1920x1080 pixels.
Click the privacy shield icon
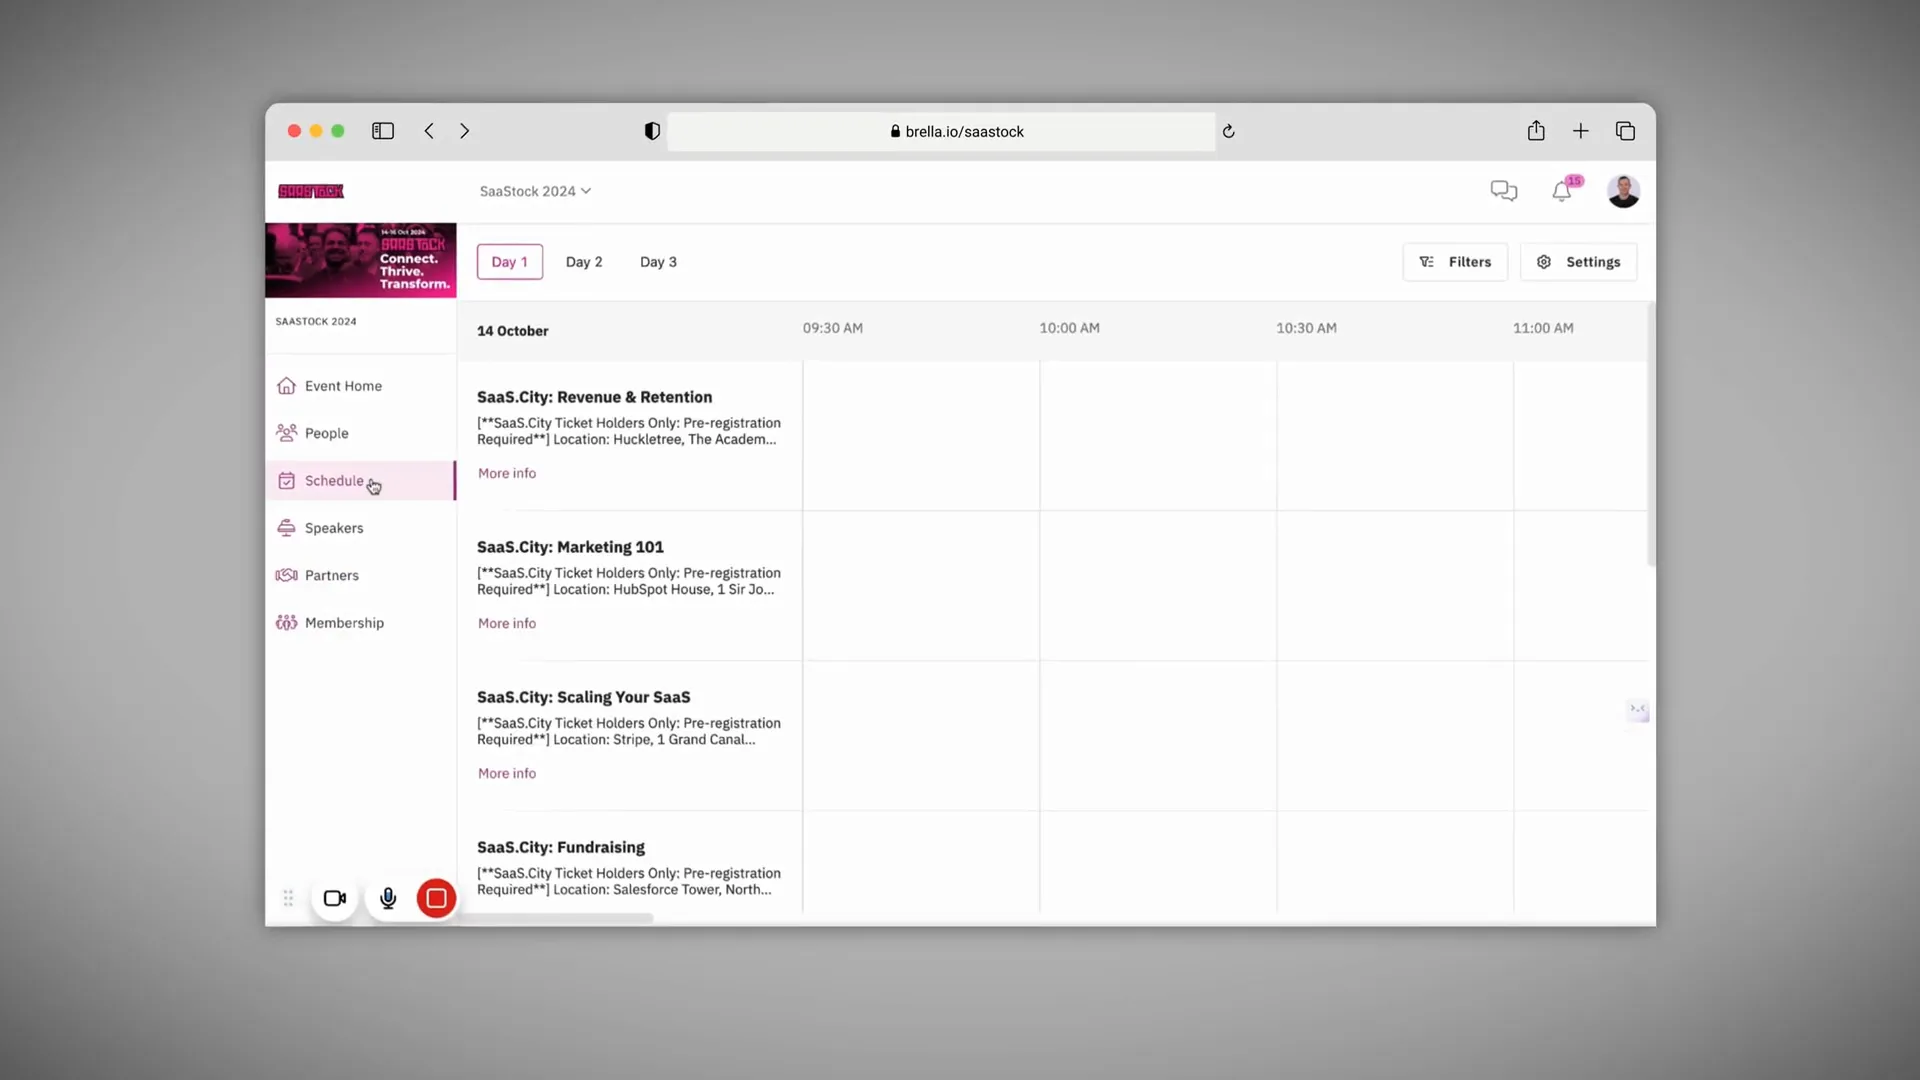click(x=652, y=131)
